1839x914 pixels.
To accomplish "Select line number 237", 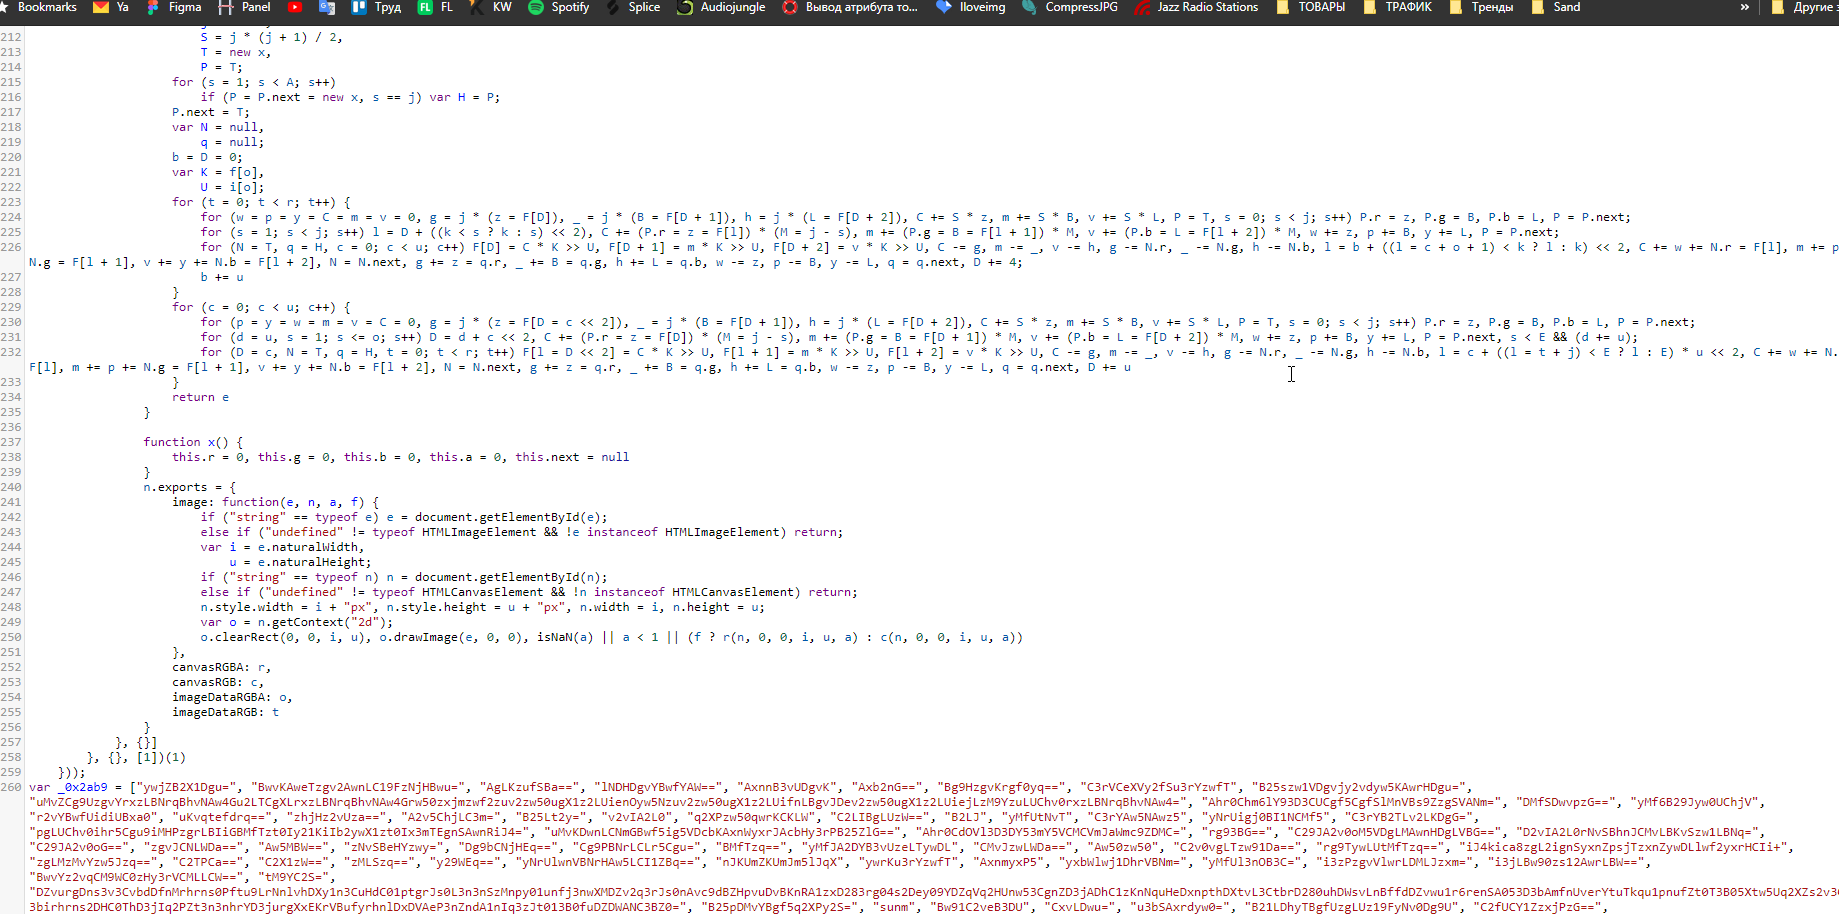I will [x=11, y=442].
